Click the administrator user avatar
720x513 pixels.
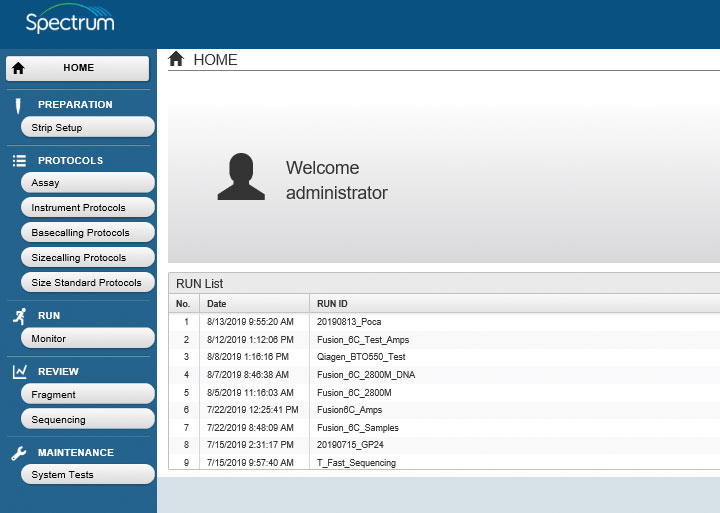tap(241, 177)
